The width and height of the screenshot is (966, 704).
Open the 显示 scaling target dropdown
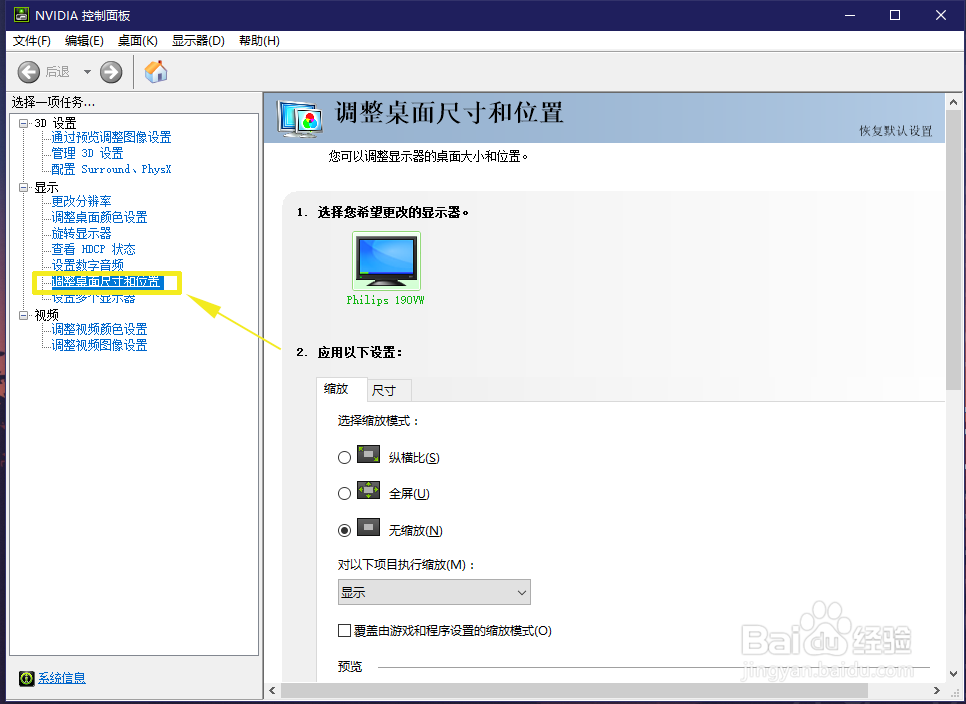[x=434, y=592]
